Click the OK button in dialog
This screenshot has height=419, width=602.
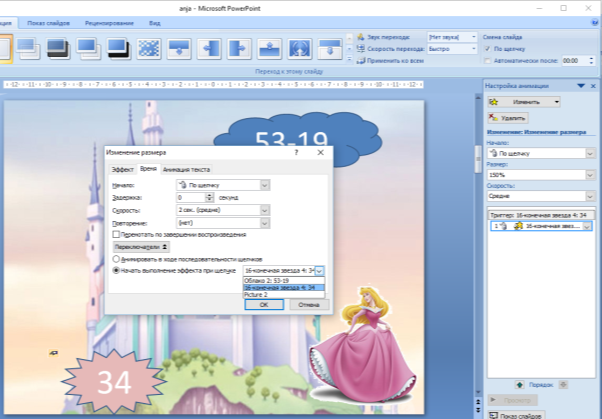tap(264, 305)
